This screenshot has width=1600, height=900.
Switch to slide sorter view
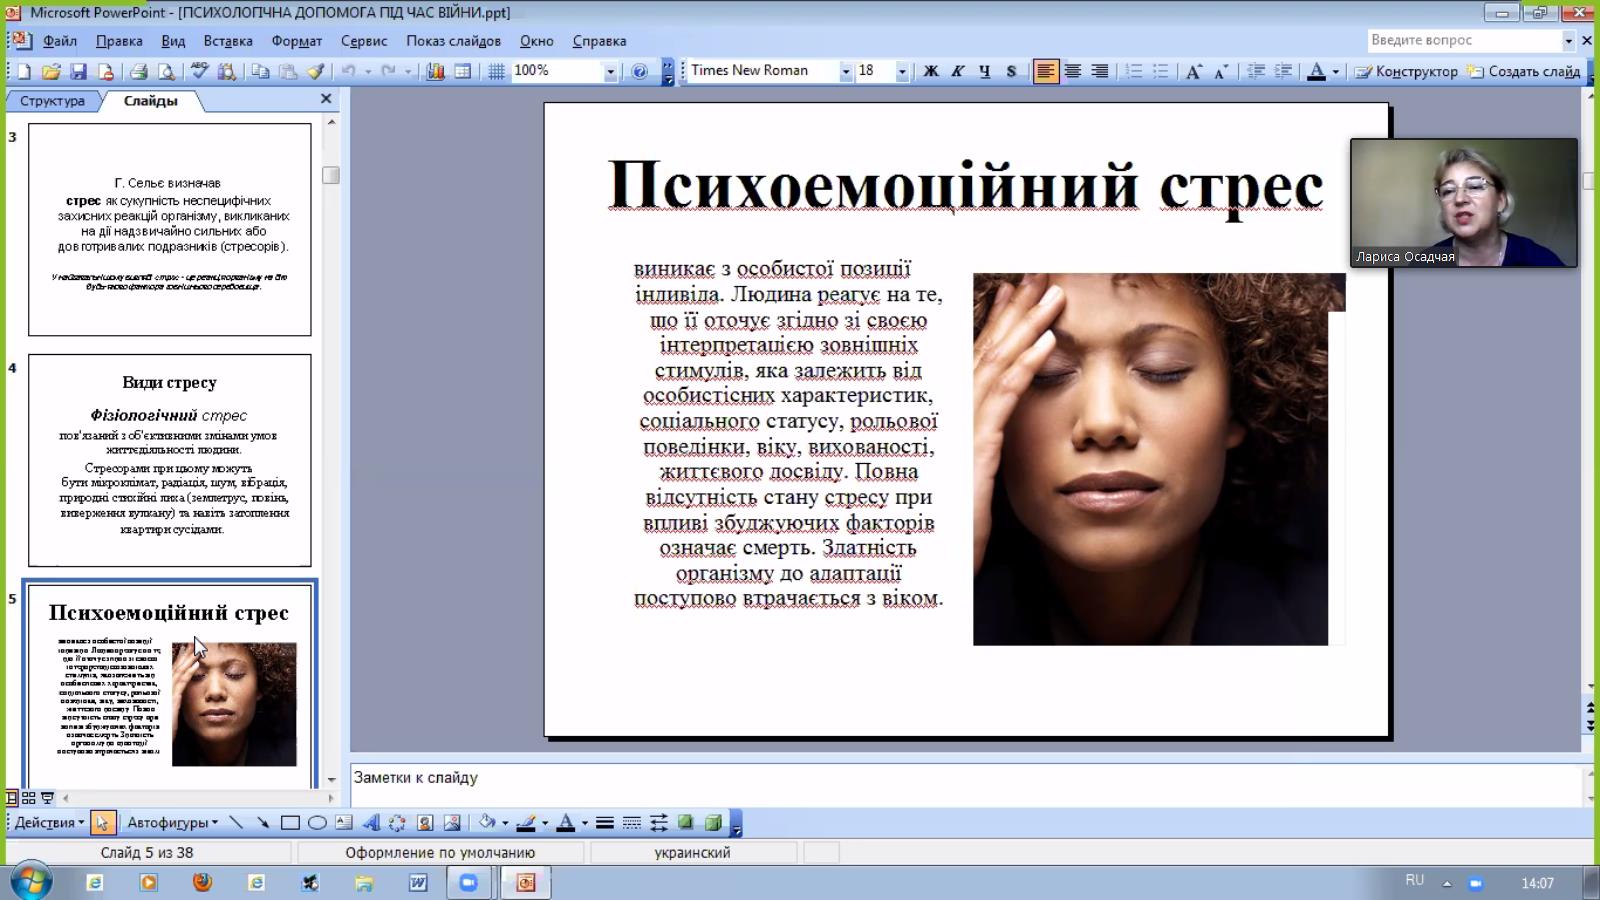coord(29,798)
